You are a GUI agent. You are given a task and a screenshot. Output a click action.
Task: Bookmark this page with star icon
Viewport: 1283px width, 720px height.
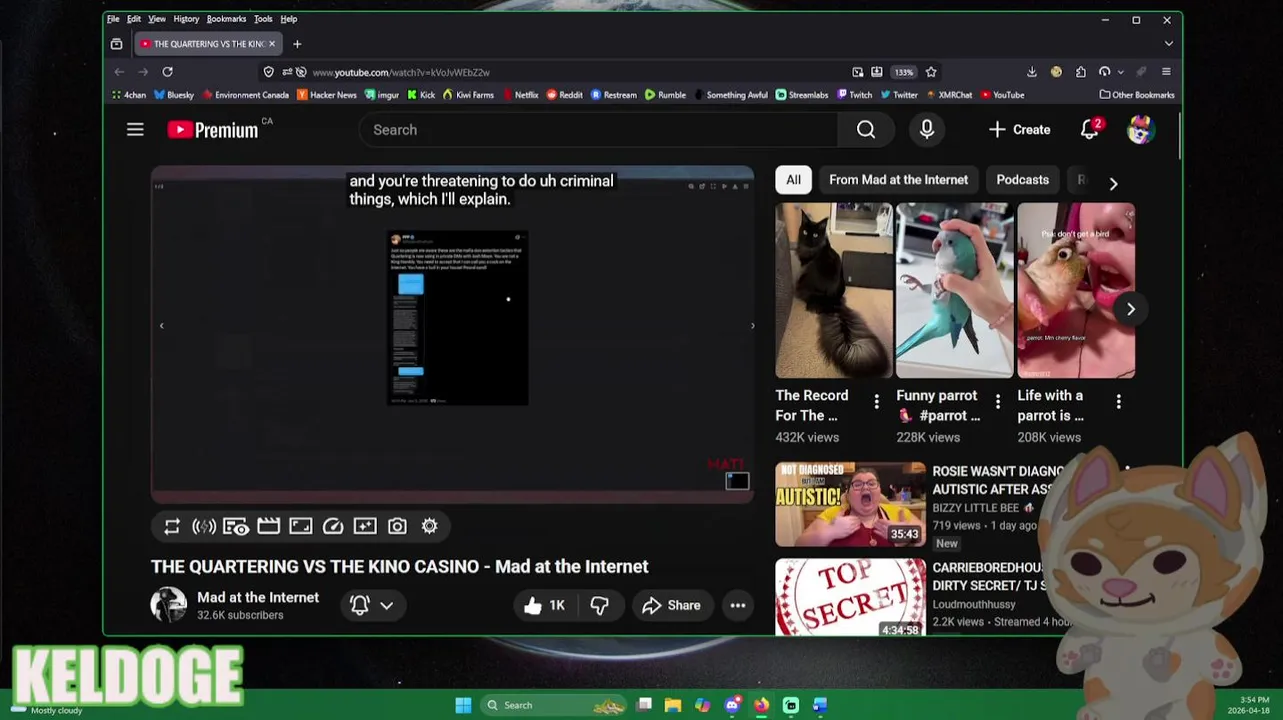(x=931, y=72)
